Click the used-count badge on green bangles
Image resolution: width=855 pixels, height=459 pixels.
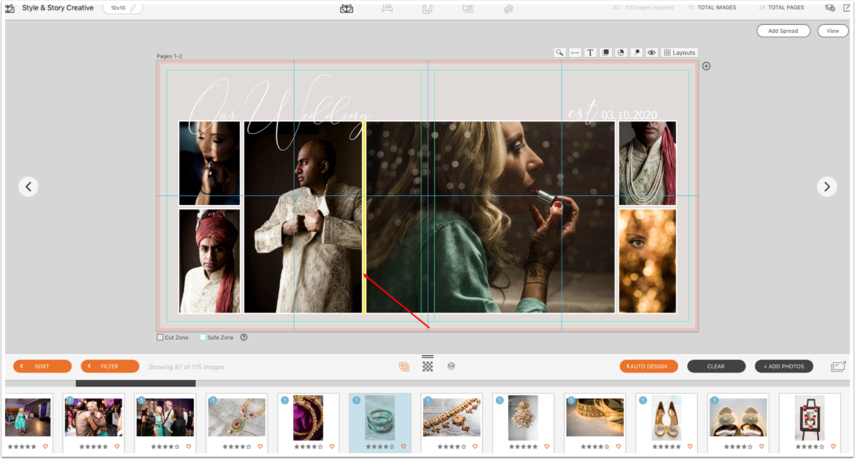click(356, 400)
